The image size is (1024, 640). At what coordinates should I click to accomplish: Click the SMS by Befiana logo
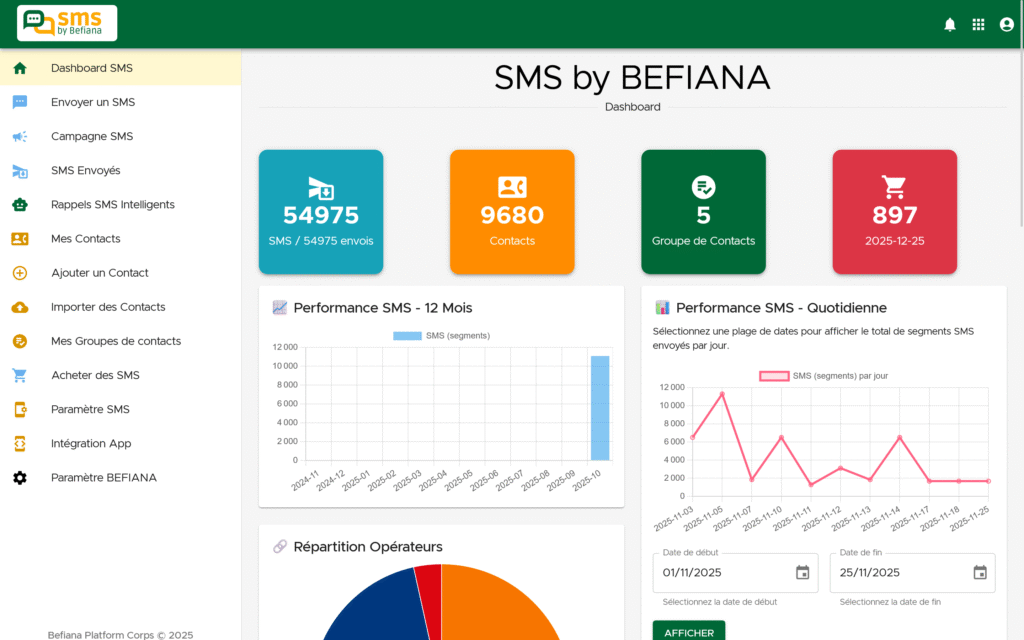click(x=65, y=22)
